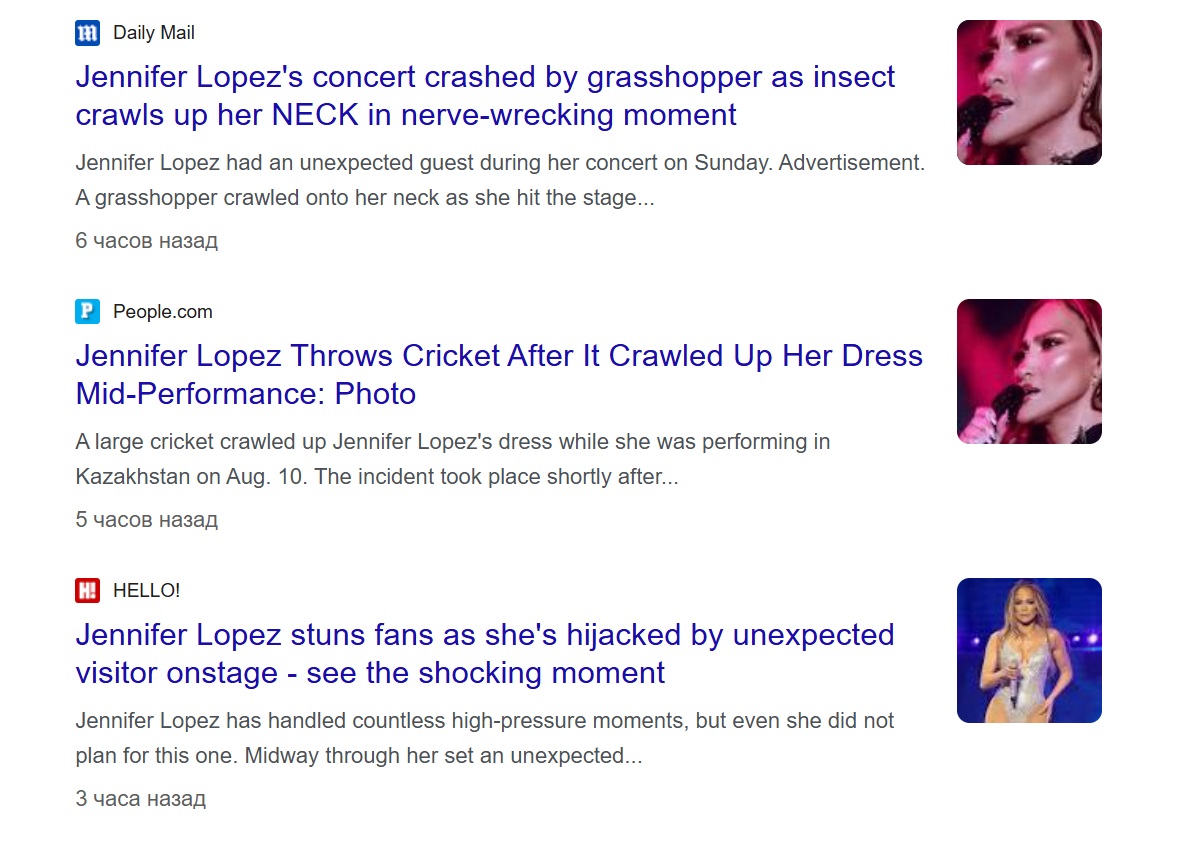The image size is (1181, 841).
Task: Click the '6 часов назад' timestamp
Action: coord(146,241)
